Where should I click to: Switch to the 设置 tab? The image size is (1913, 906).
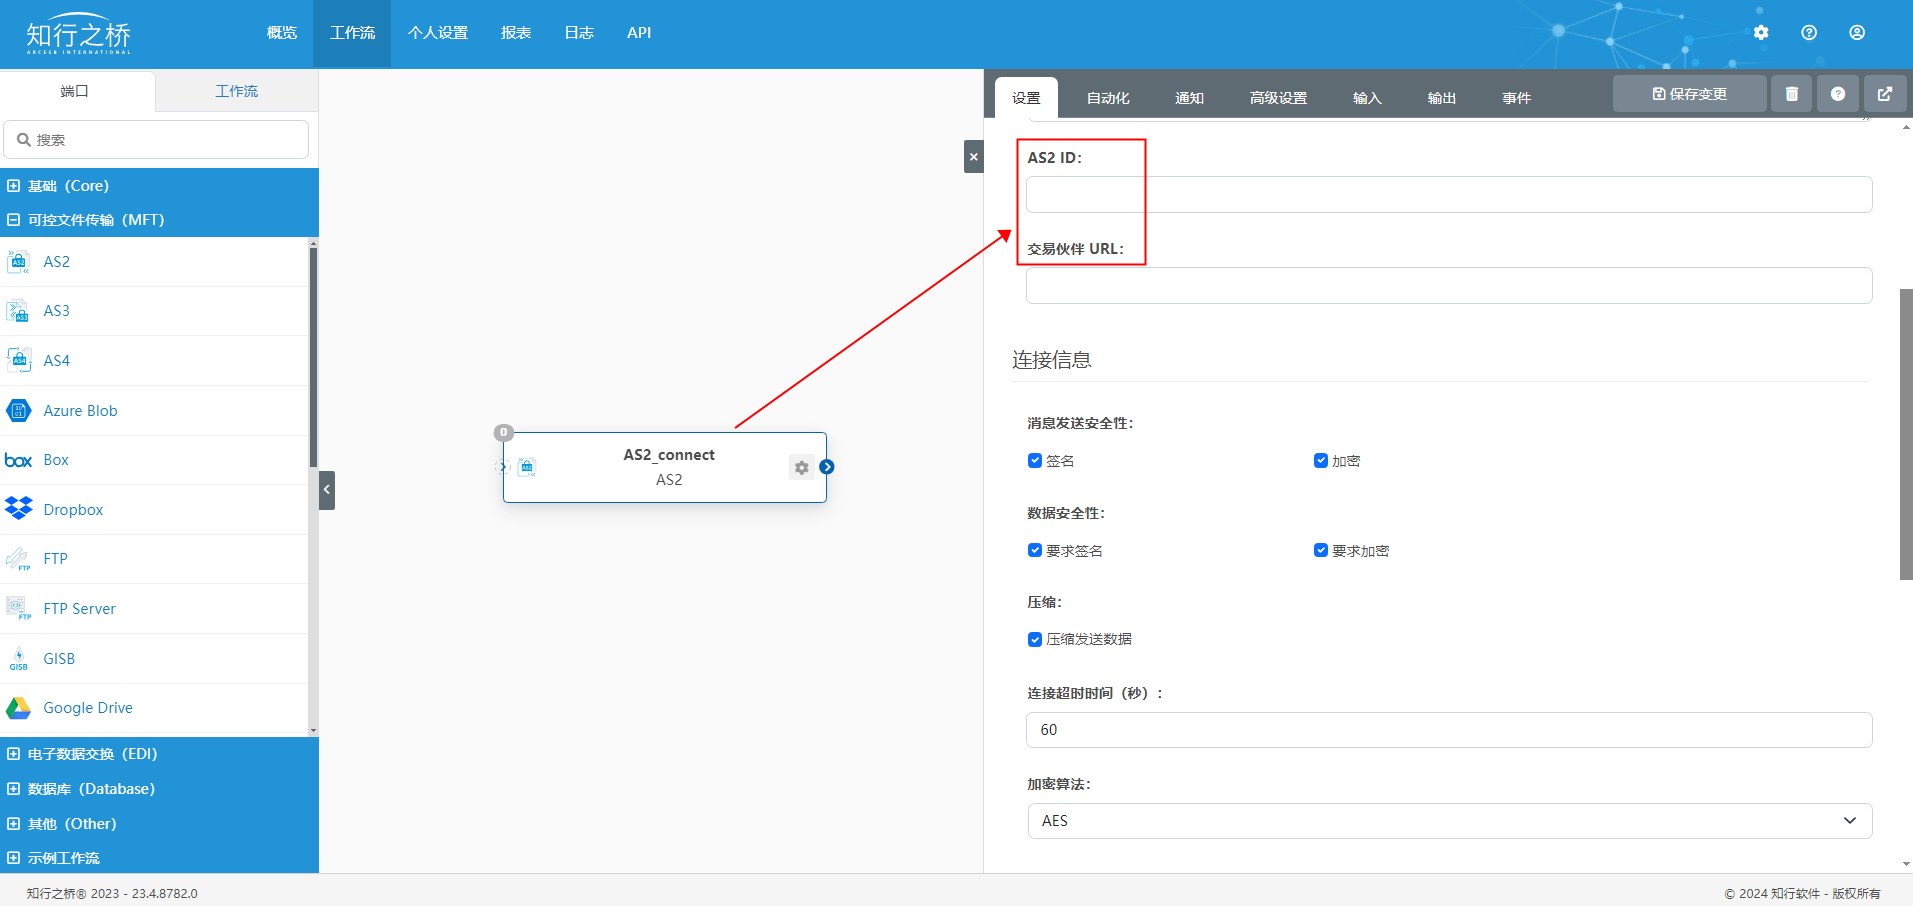coord(1026,98)
